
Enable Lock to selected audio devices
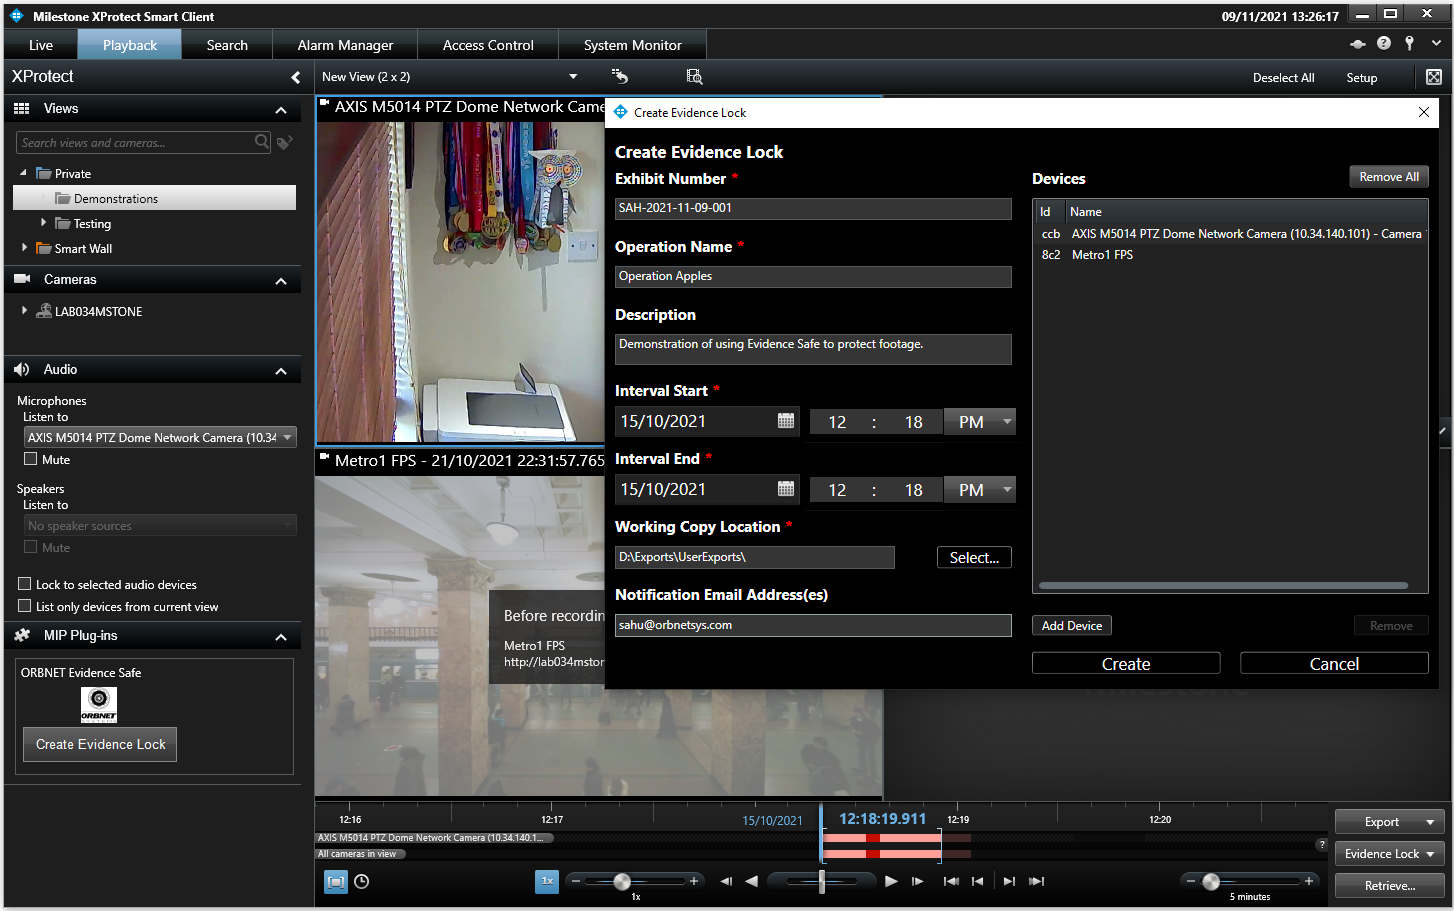point(25,584)
